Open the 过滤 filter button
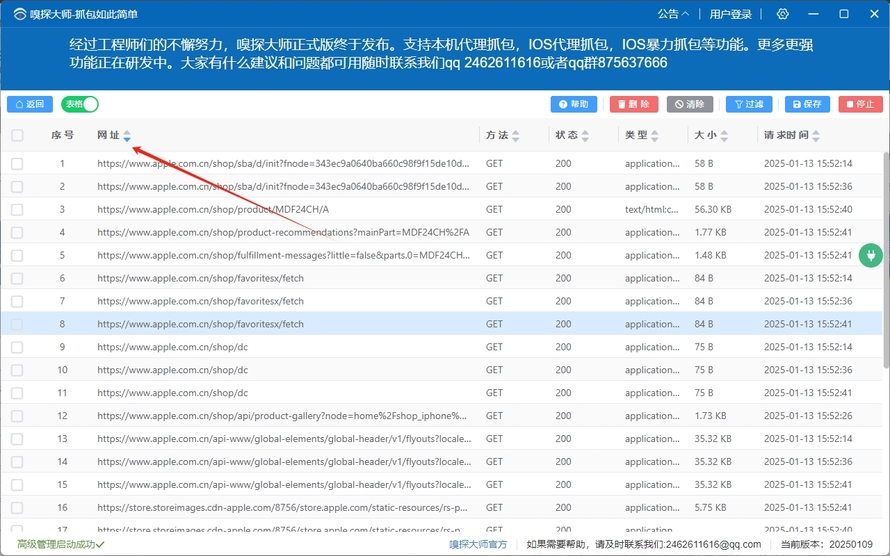The height and width of the screenshot is (556, 890). click(748, 104)
